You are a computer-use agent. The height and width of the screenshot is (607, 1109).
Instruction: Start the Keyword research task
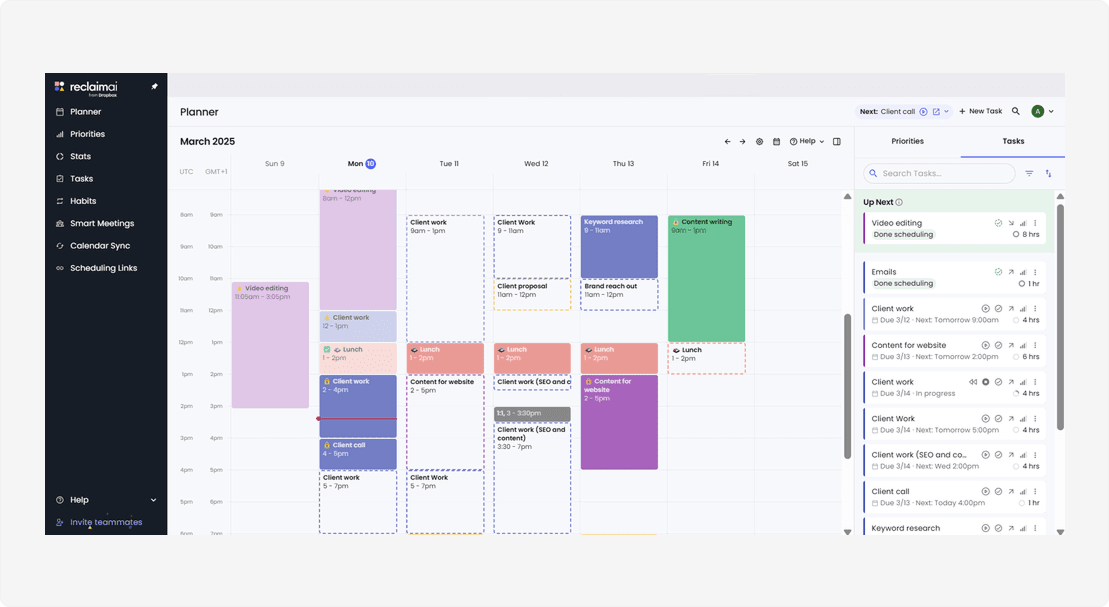985,528
